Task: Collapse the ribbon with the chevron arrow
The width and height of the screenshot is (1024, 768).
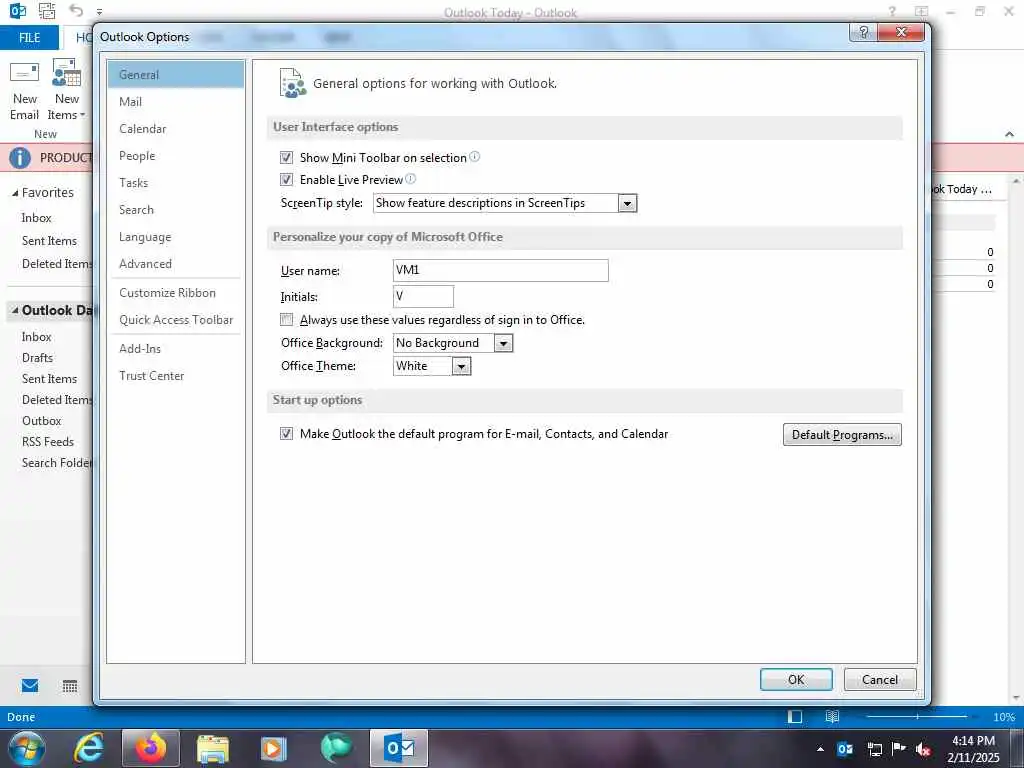Action: (x=1010, y=134)
